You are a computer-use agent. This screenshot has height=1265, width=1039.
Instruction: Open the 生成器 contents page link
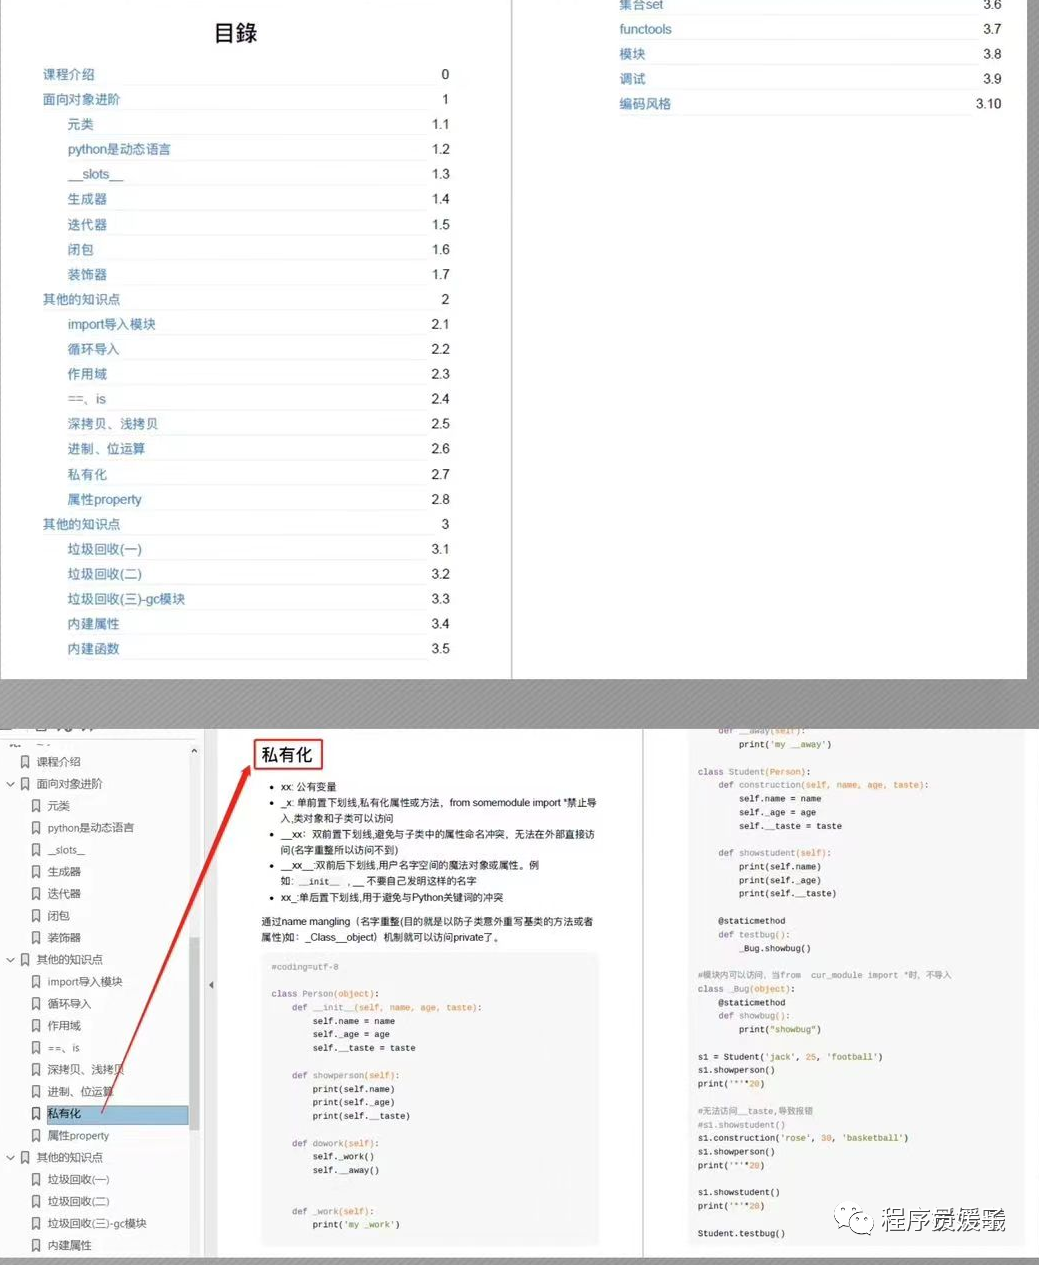point(87,199)
